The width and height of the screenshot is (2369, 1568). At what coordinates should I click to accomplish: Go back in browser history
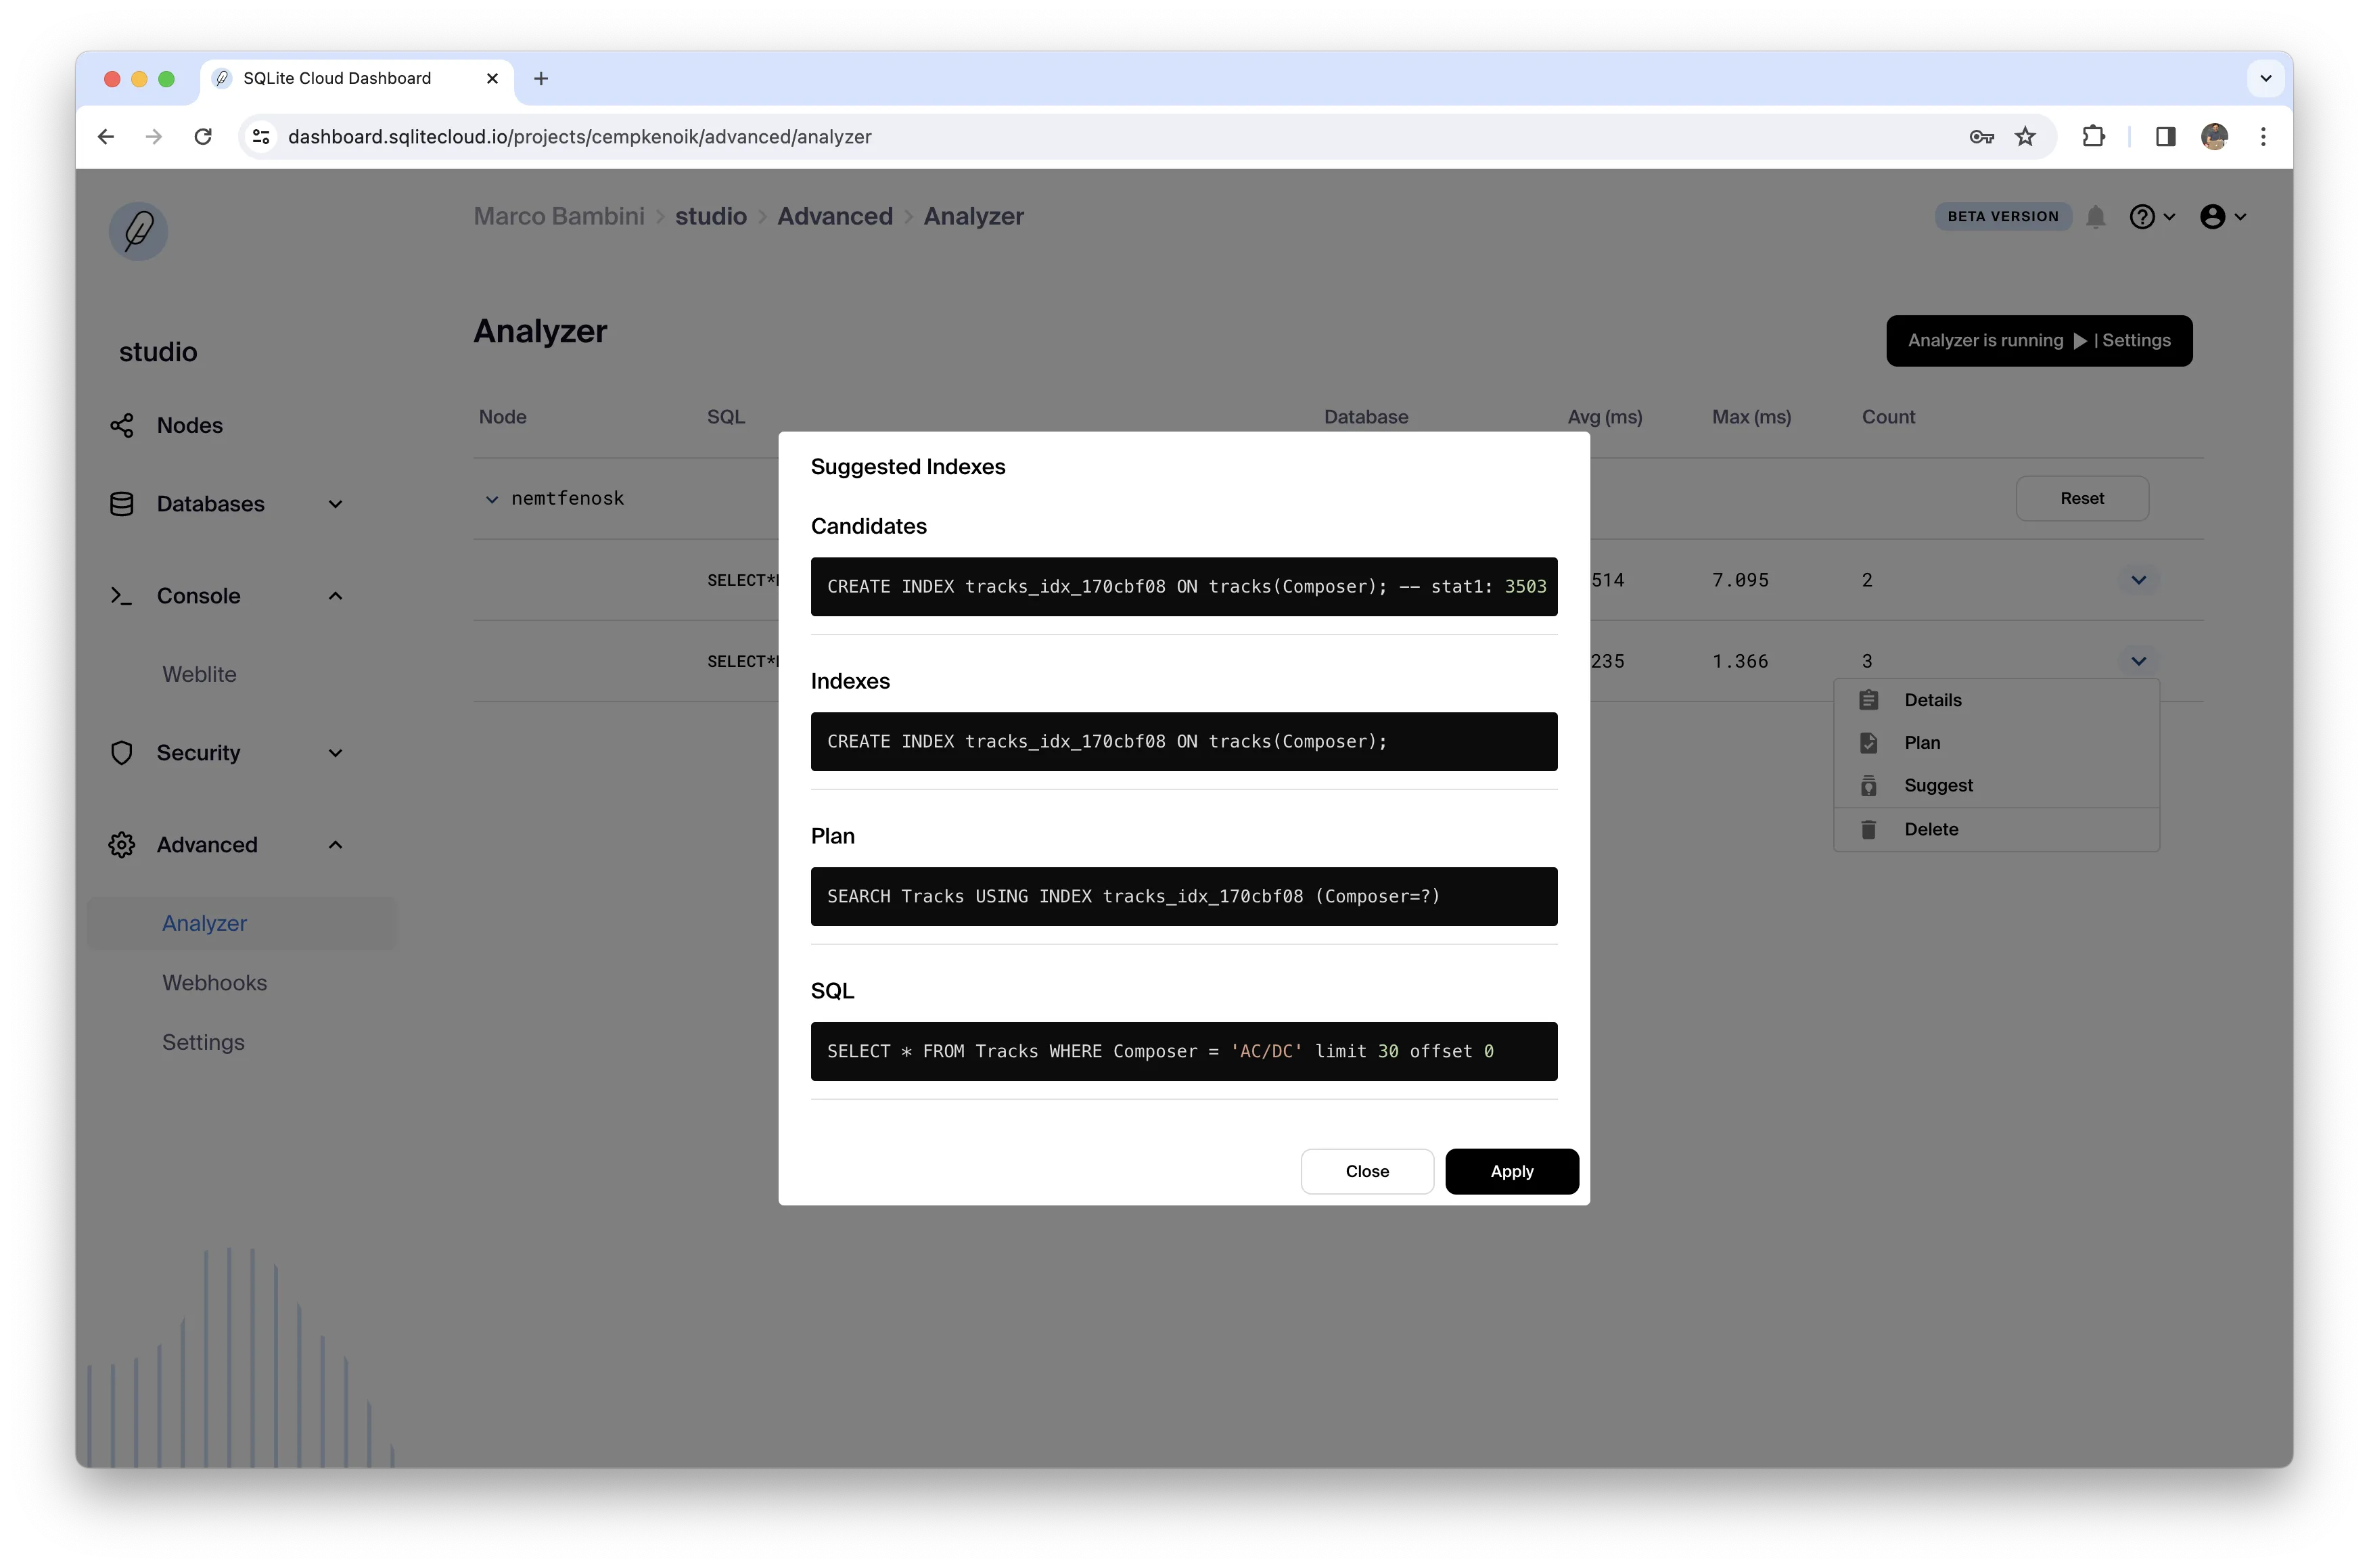click(106, 136)
